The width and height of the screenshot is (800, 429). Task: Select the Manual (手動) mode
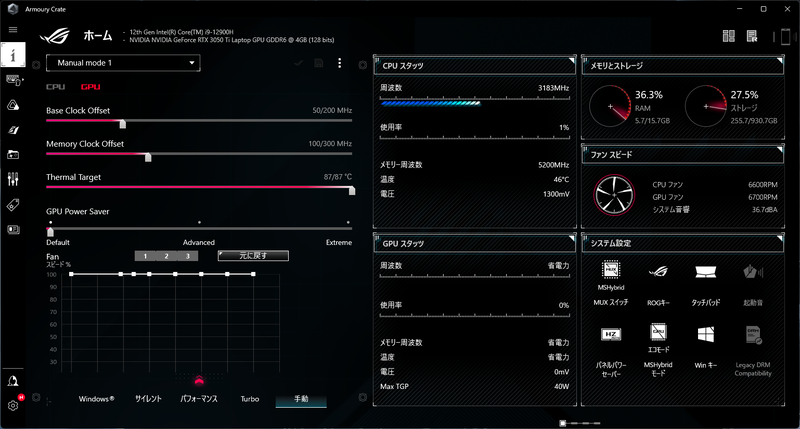301,399
